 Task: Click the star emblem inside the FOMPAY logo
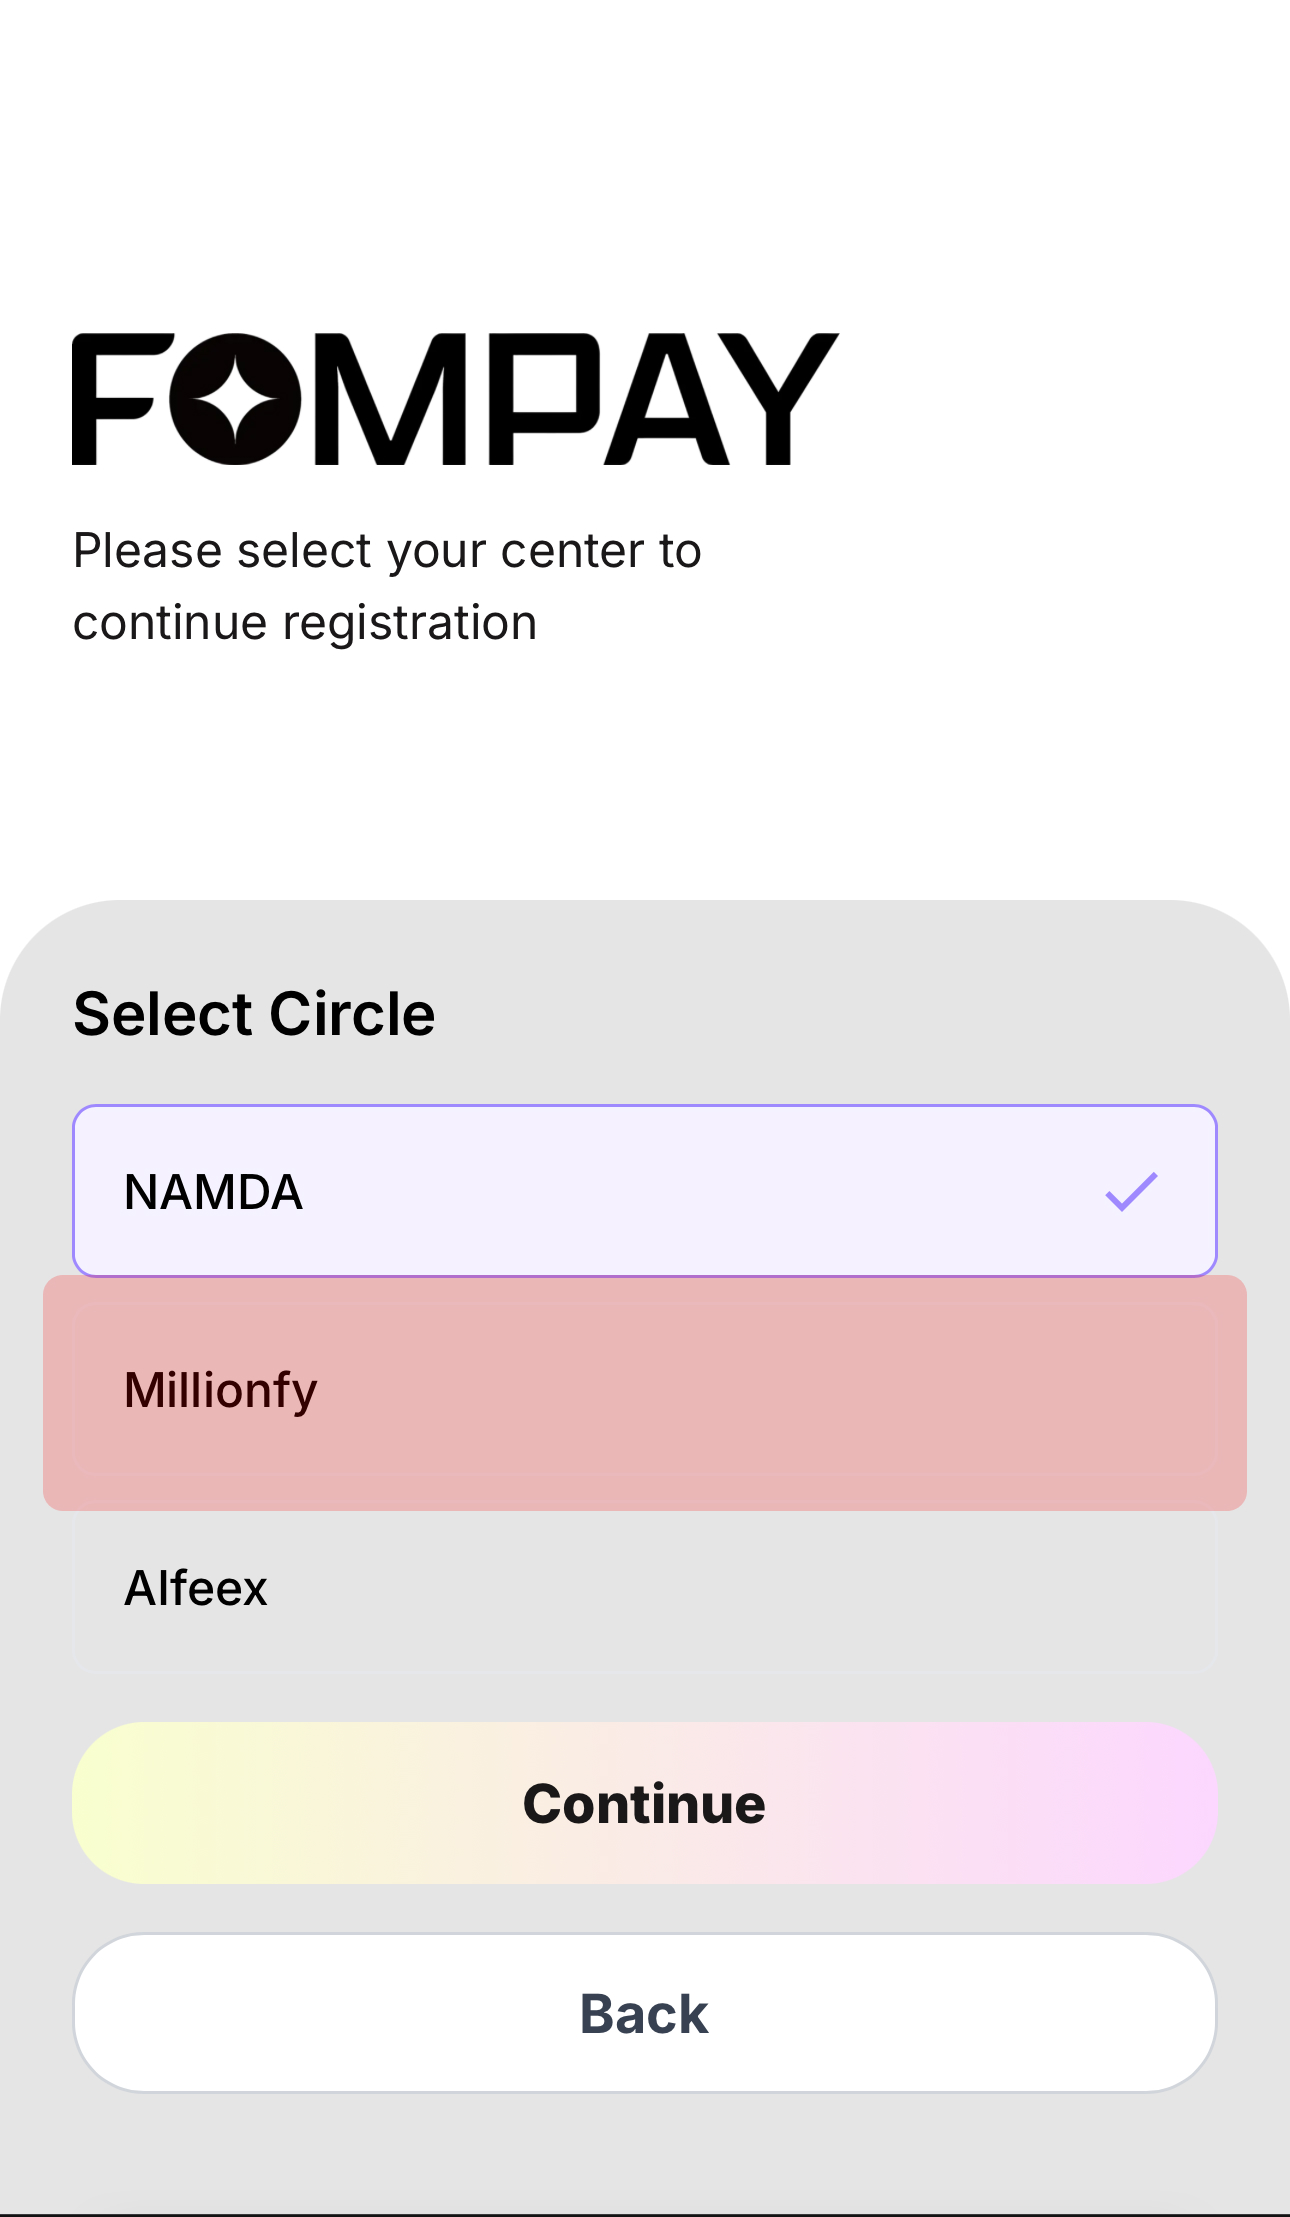[235, 399]
